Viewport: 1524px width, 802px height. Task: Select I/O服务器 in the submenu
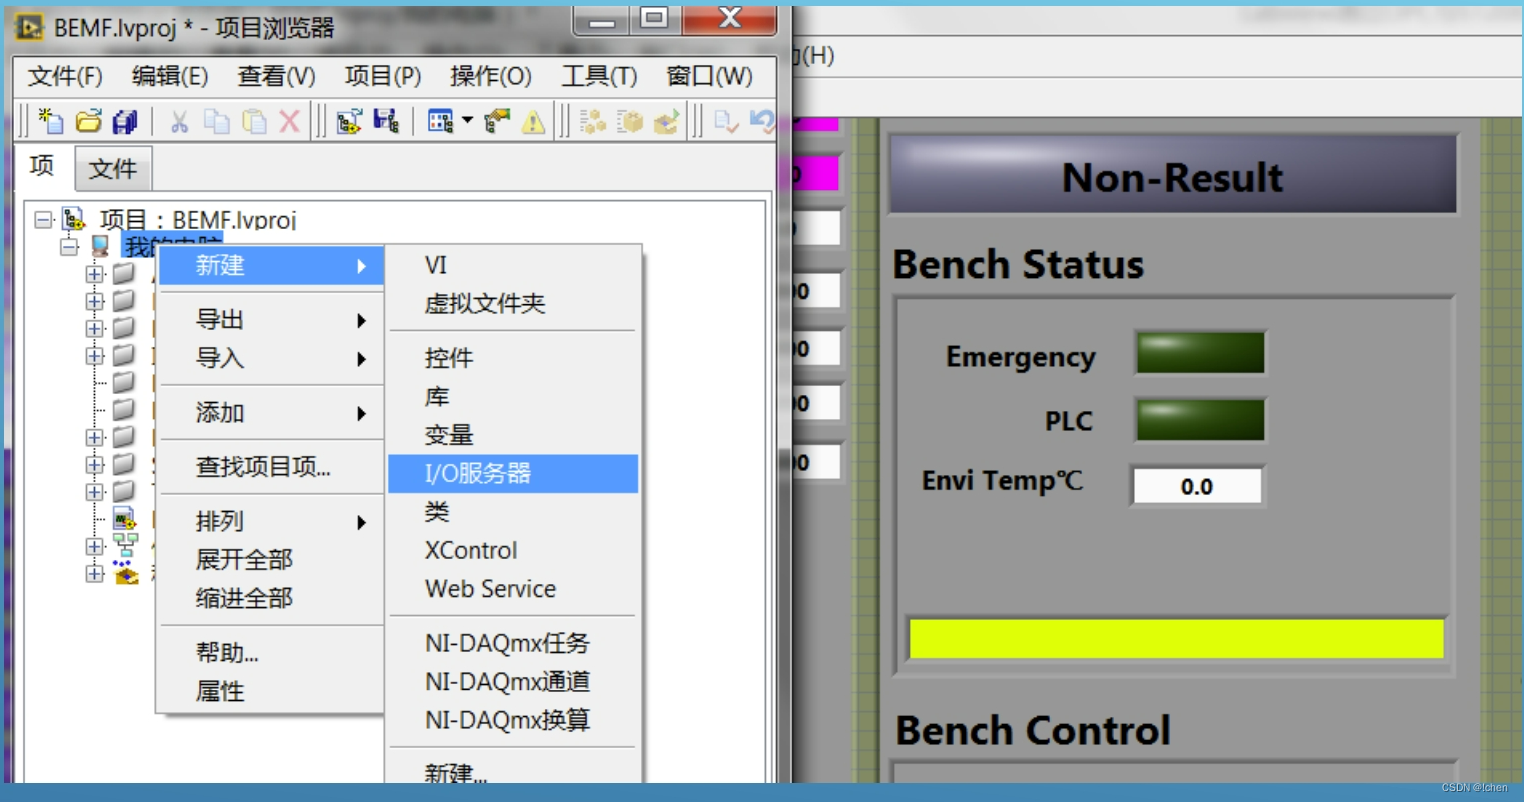pos(513,473)
